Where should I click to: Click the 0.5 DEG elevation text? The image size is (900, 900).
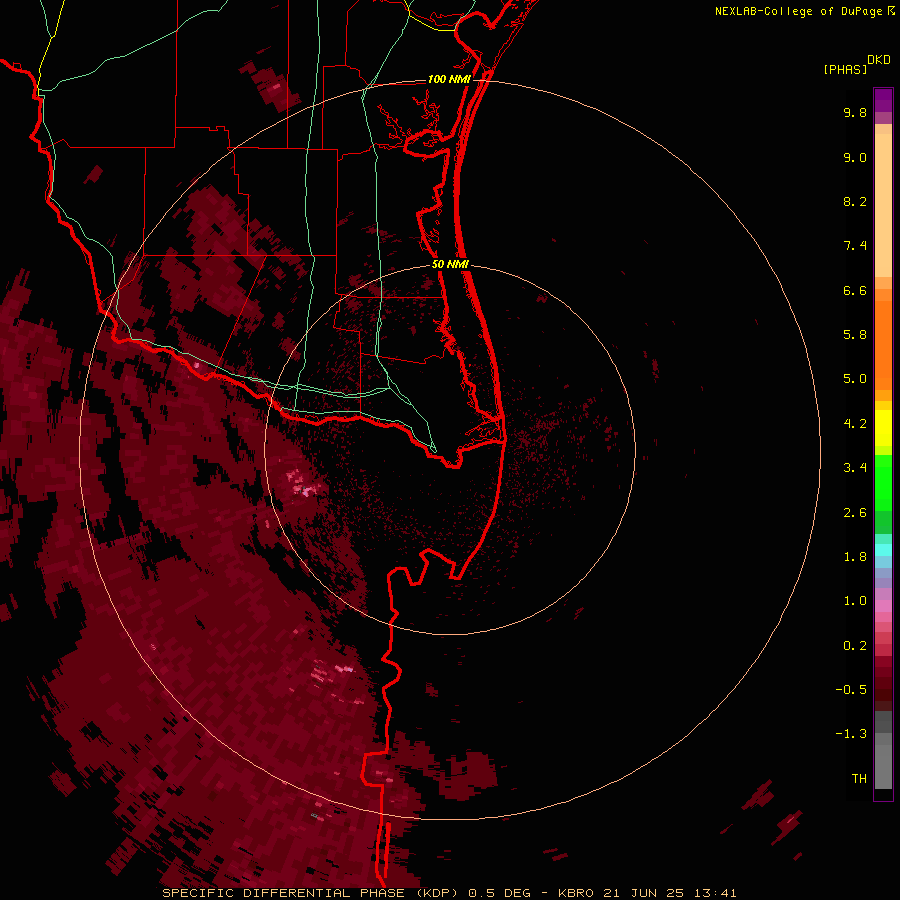pyautogui.click(x=499, y=893)
